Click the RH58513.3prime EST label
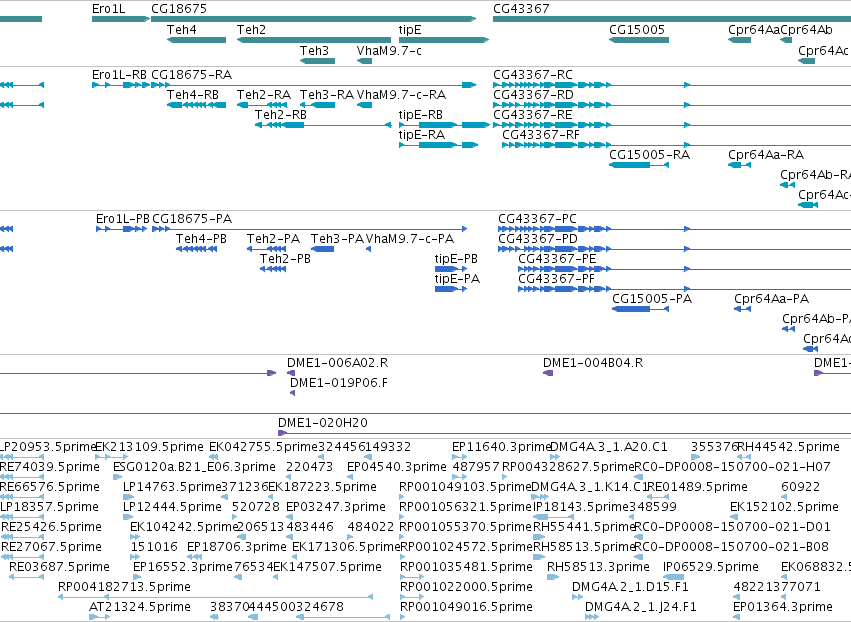 click(598, 567)
